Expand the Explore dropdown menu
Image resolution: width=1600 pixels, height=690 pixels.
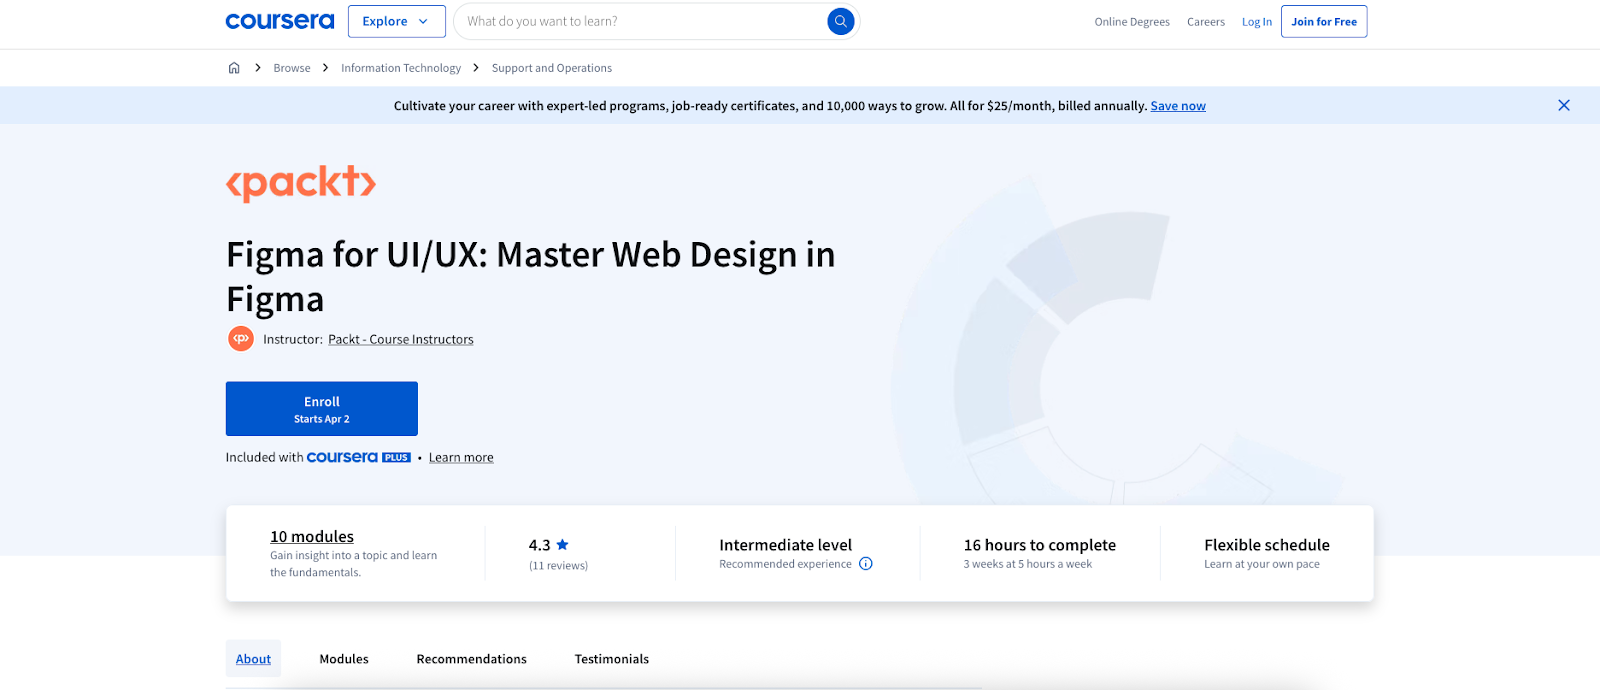[x=396, y=21]
